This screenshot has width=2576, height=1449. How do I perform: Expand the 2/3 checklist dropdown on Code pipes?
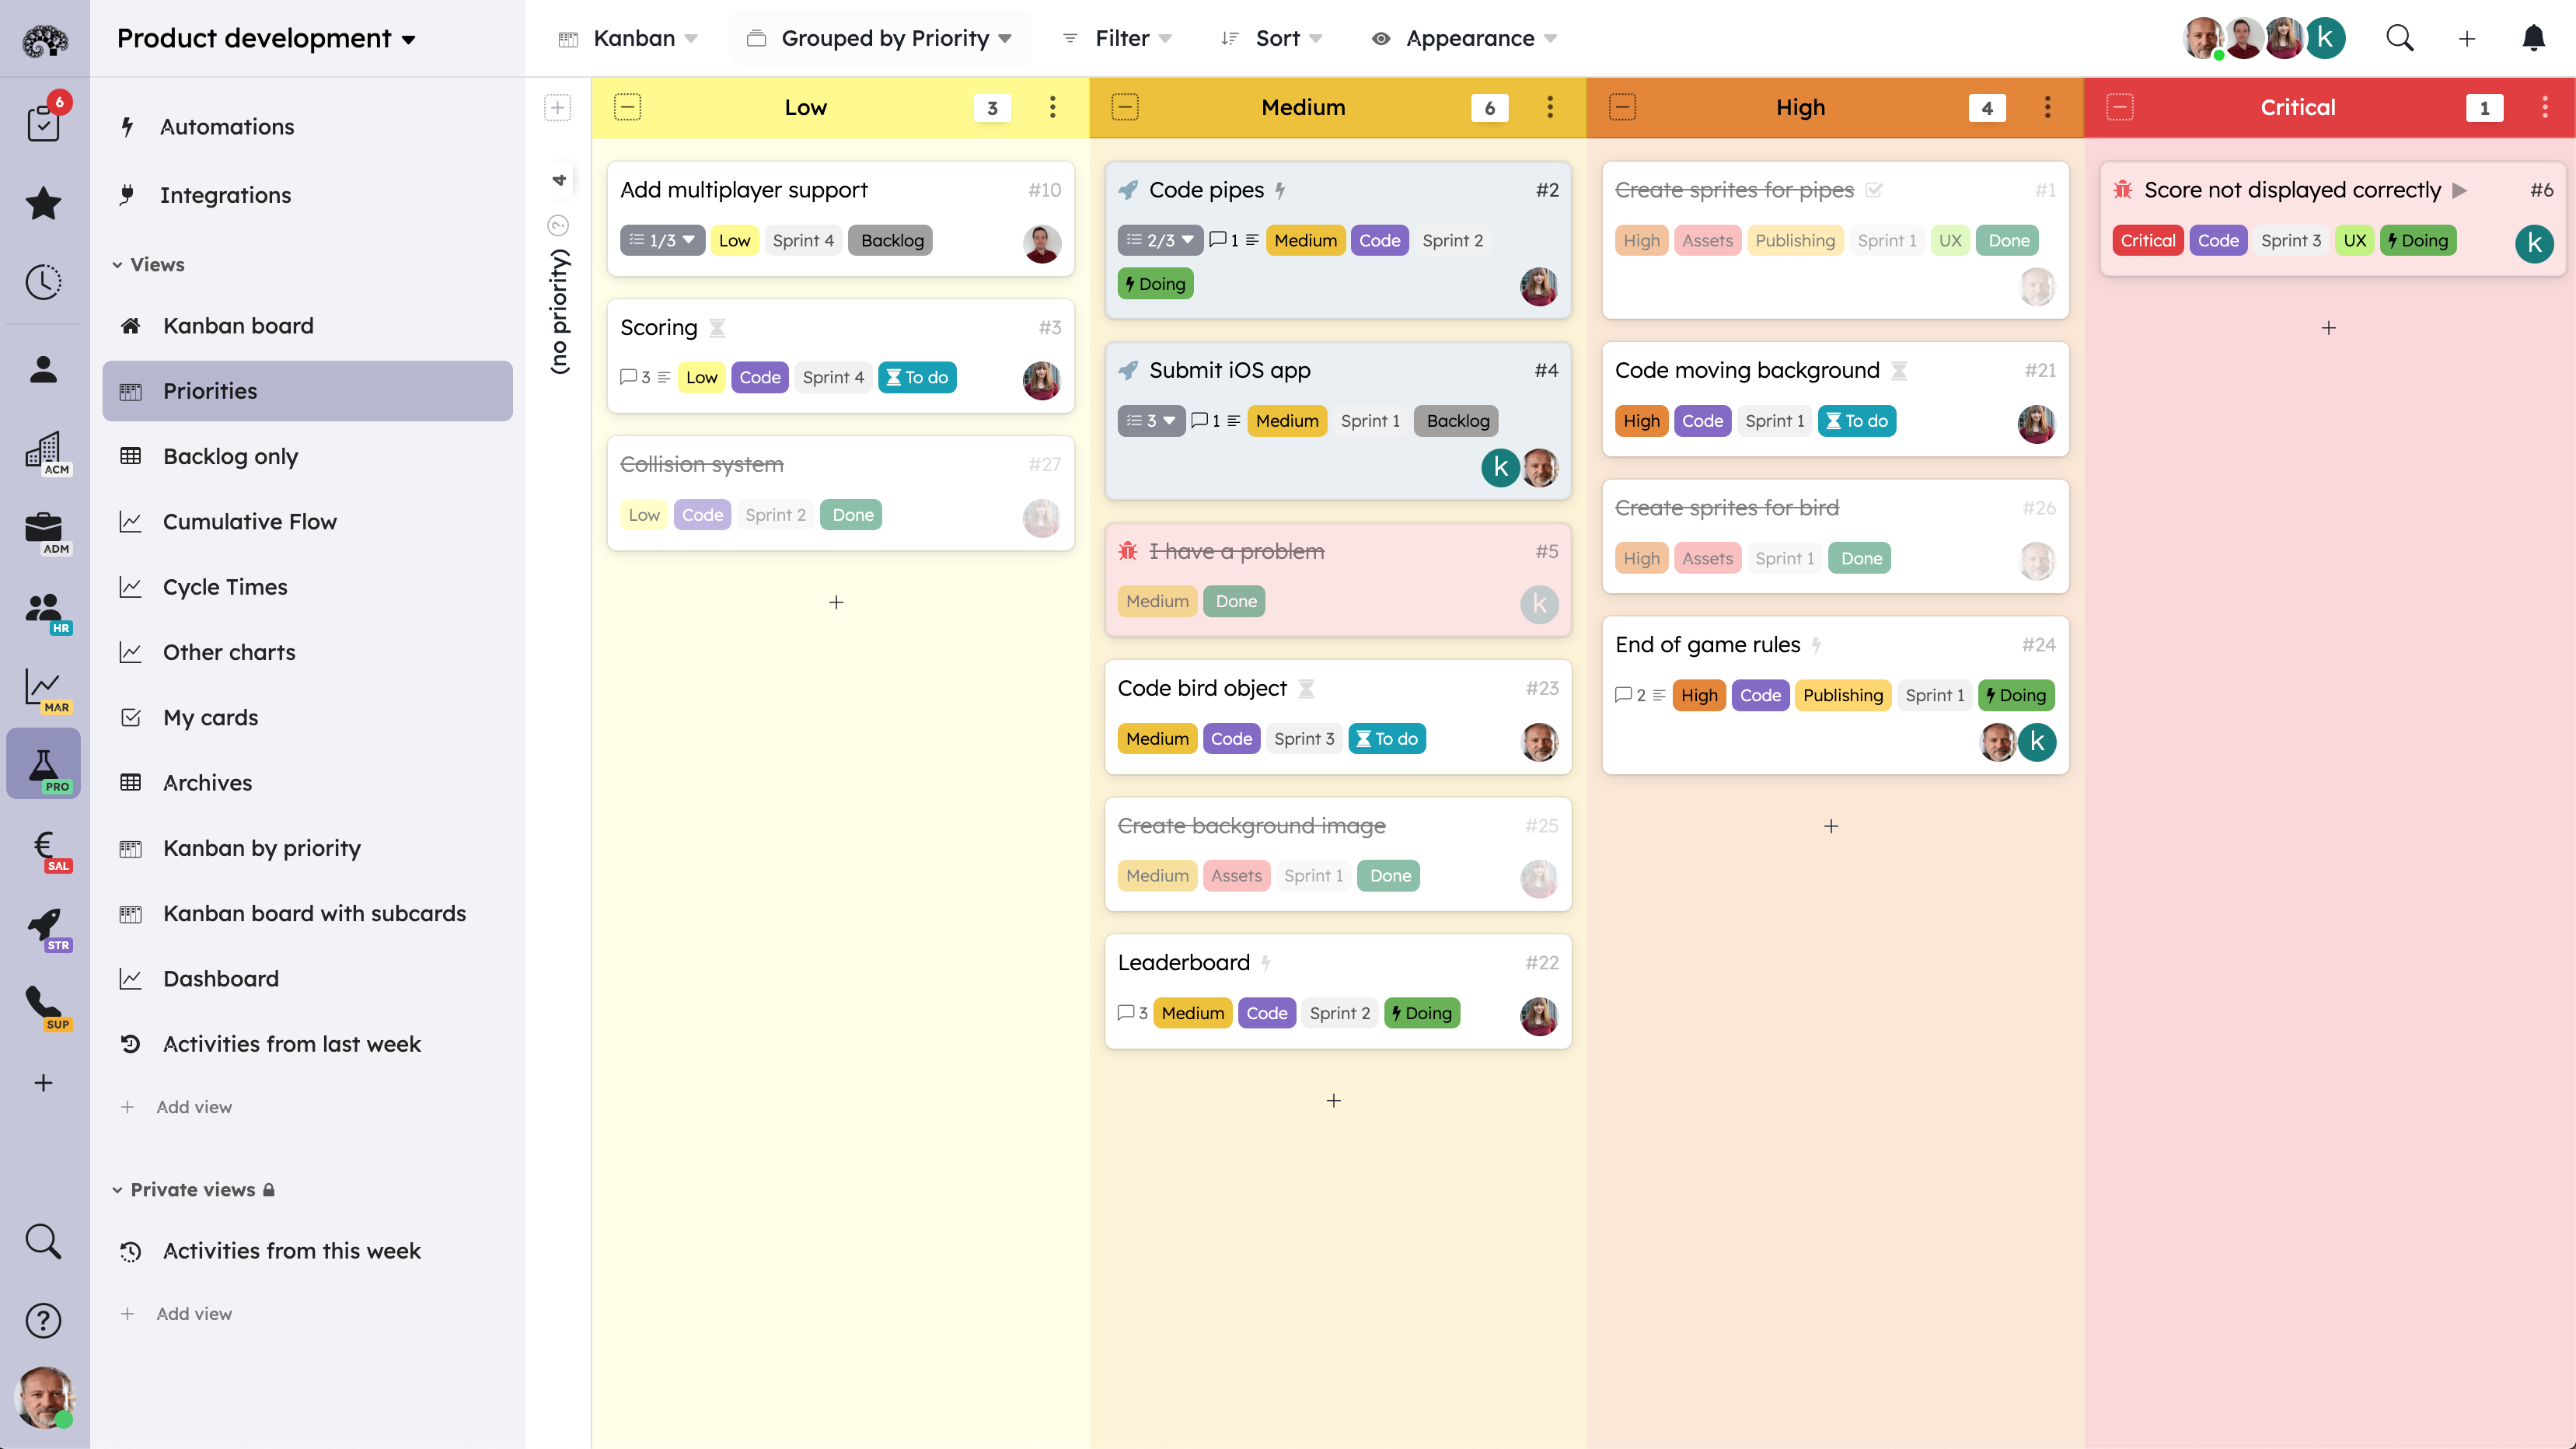(1188, 240)
